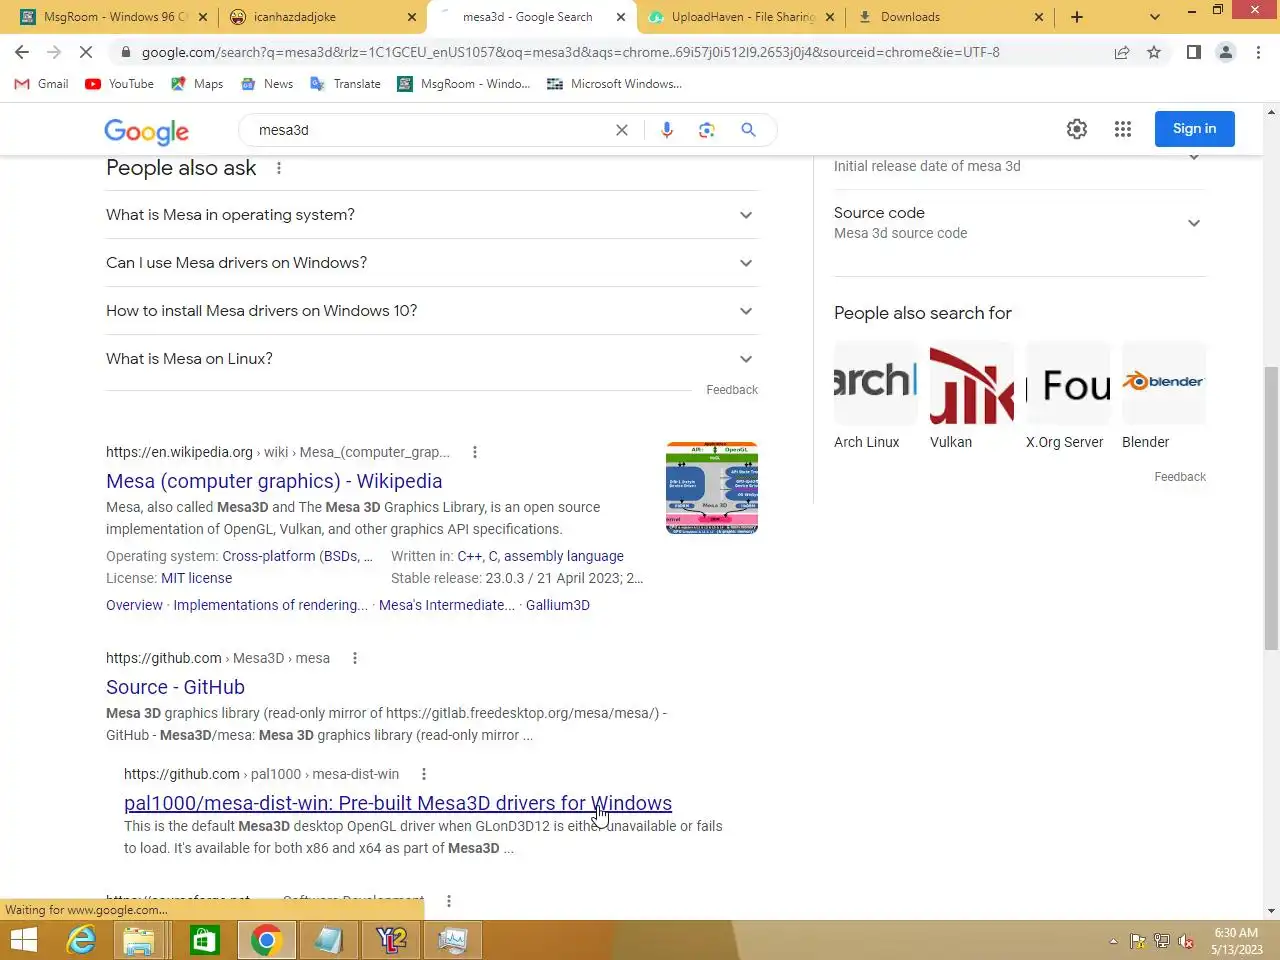The height and width of the screenshot is (960, 1280).
Task: Expand the Source code panel row
Action: 1019,223
